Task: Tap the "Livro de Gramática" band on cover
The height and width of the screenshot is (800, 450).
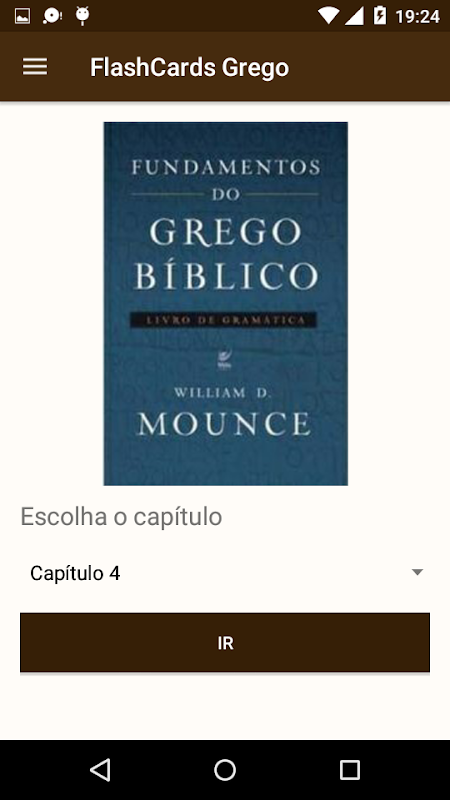Action: pyautogui.click(x=223, y=320)
